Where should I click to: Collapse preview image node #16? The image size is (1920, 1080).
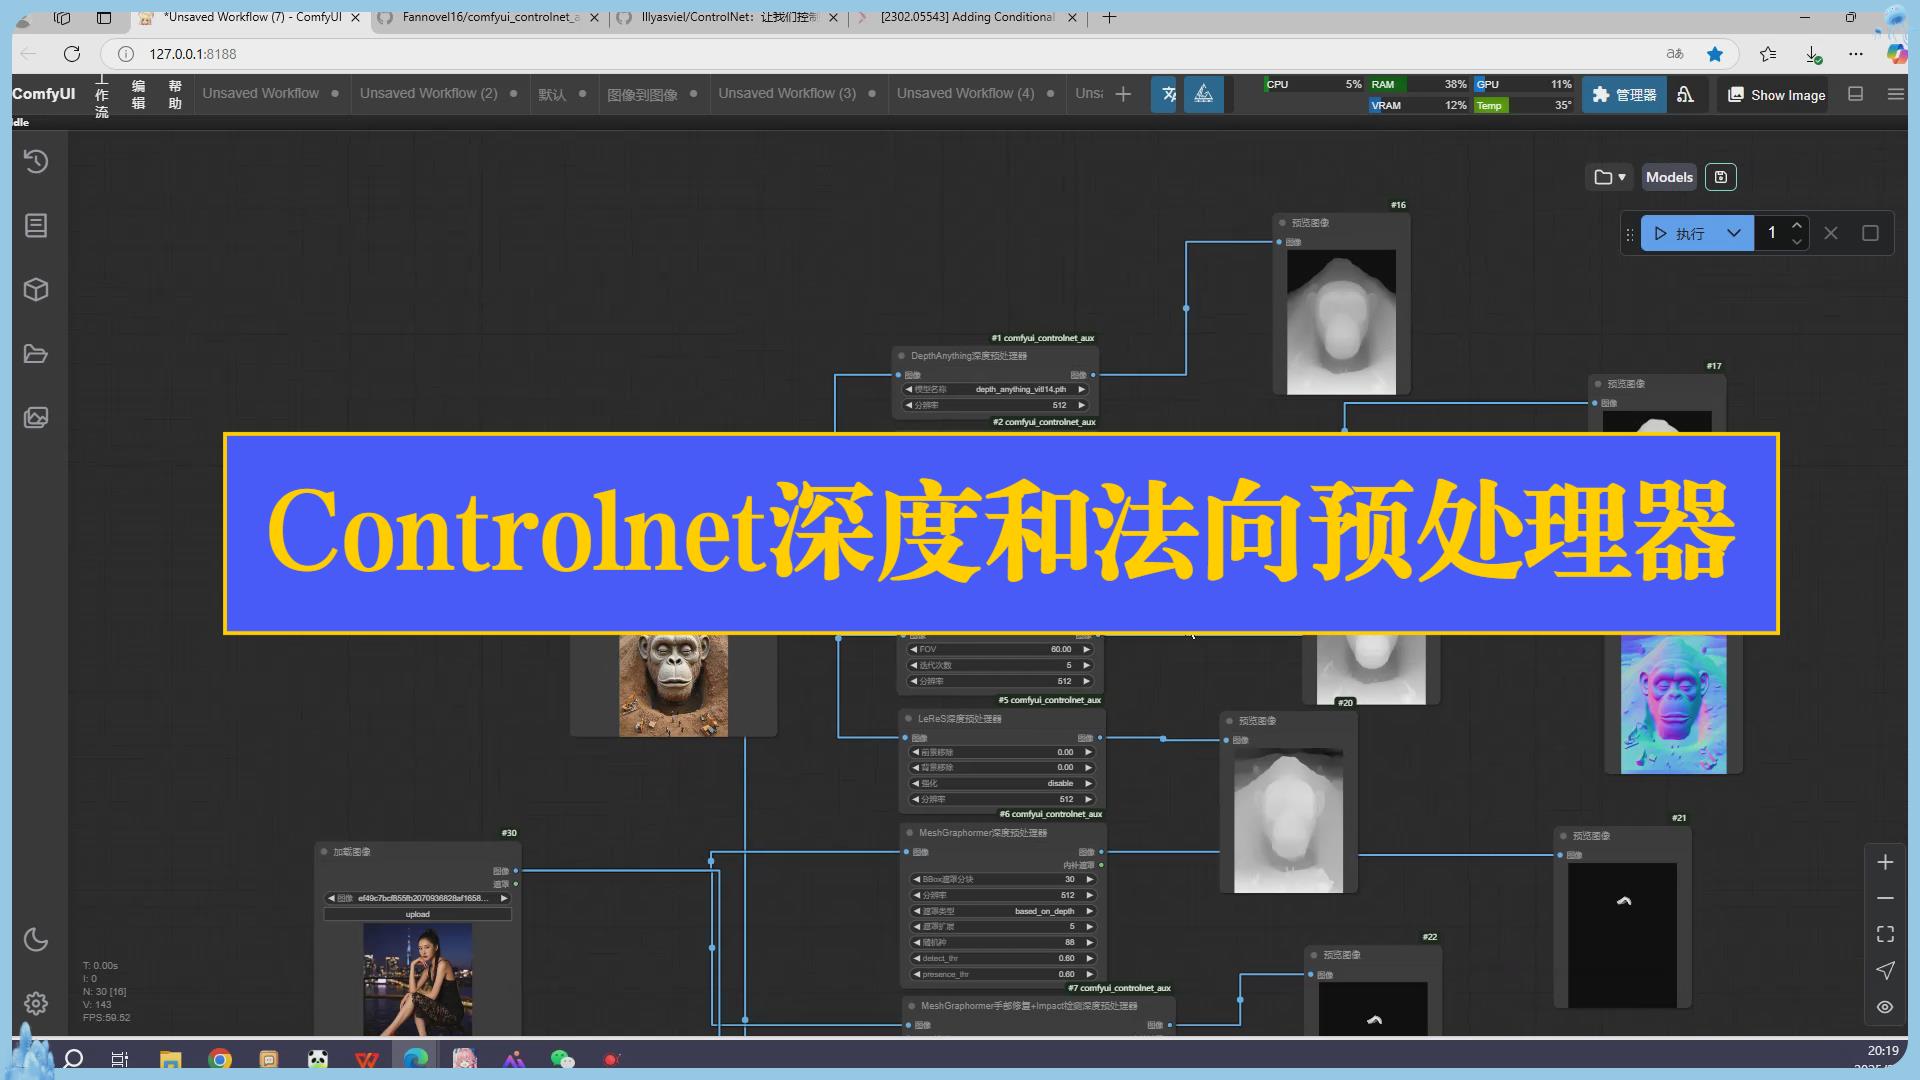point(1282,223)
